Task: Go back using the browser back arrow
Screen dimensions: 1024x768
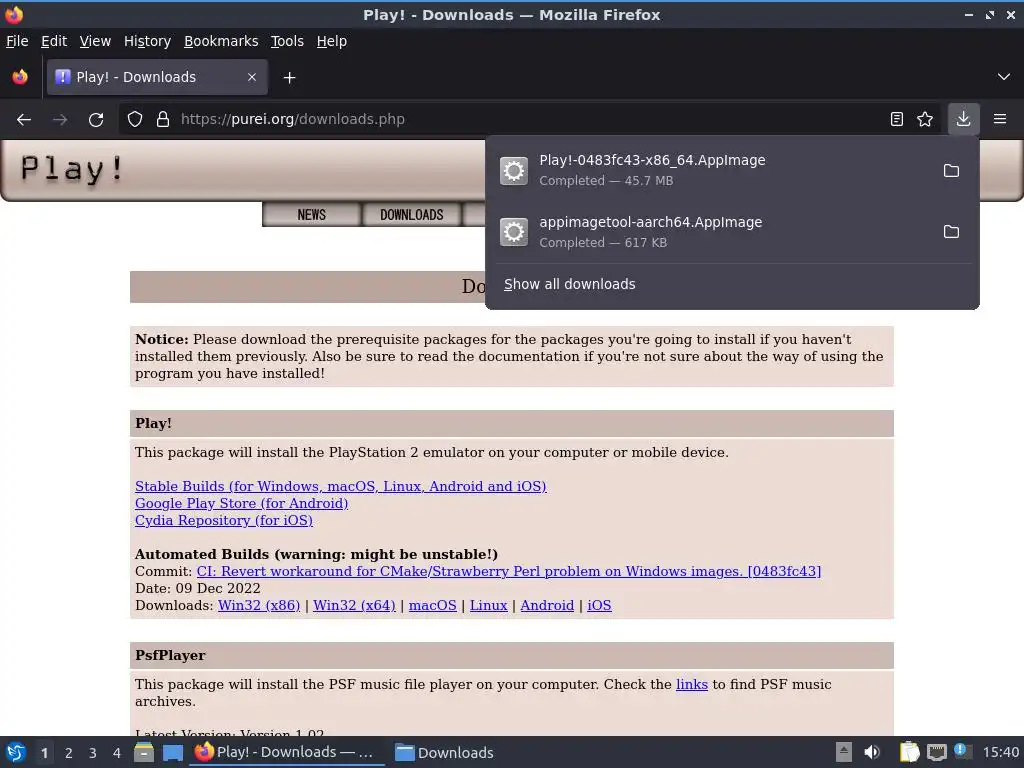Action: pyautogui.click(x=24, y=119)
